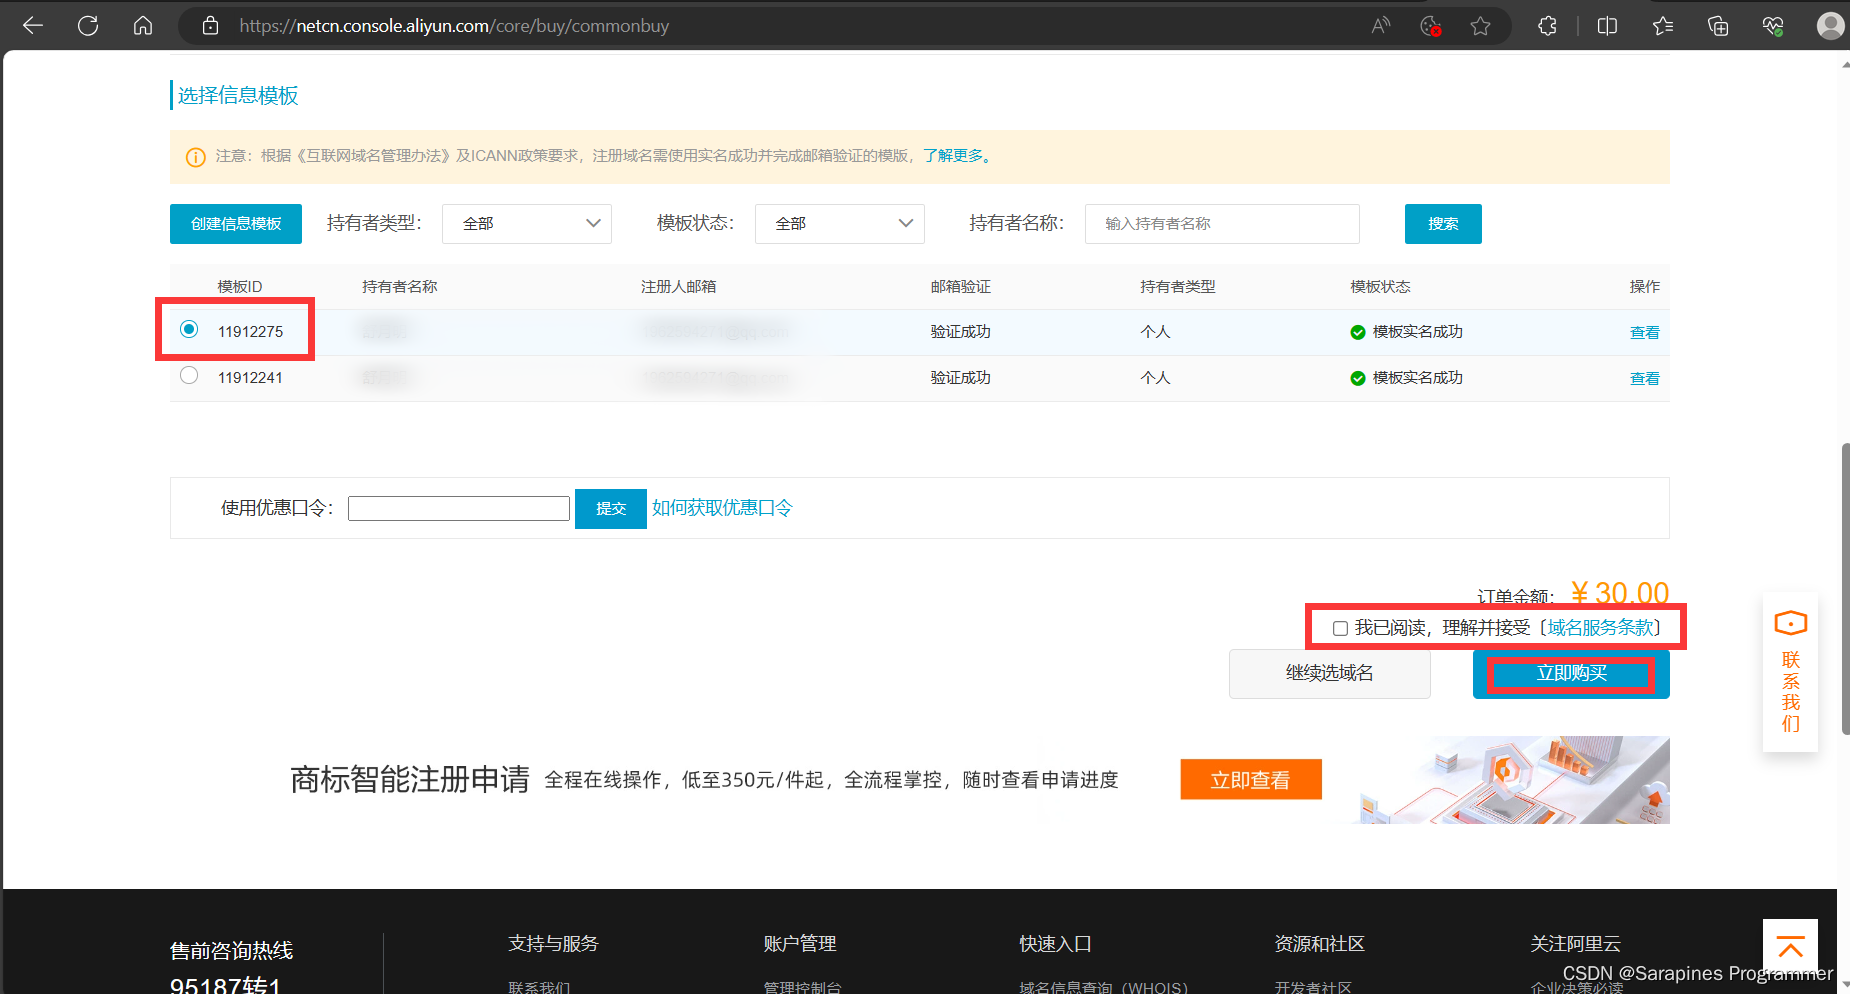Reload the page with refresh icon
The width and height of the screenshot is (1850, 994).
(x=88, y=26)
